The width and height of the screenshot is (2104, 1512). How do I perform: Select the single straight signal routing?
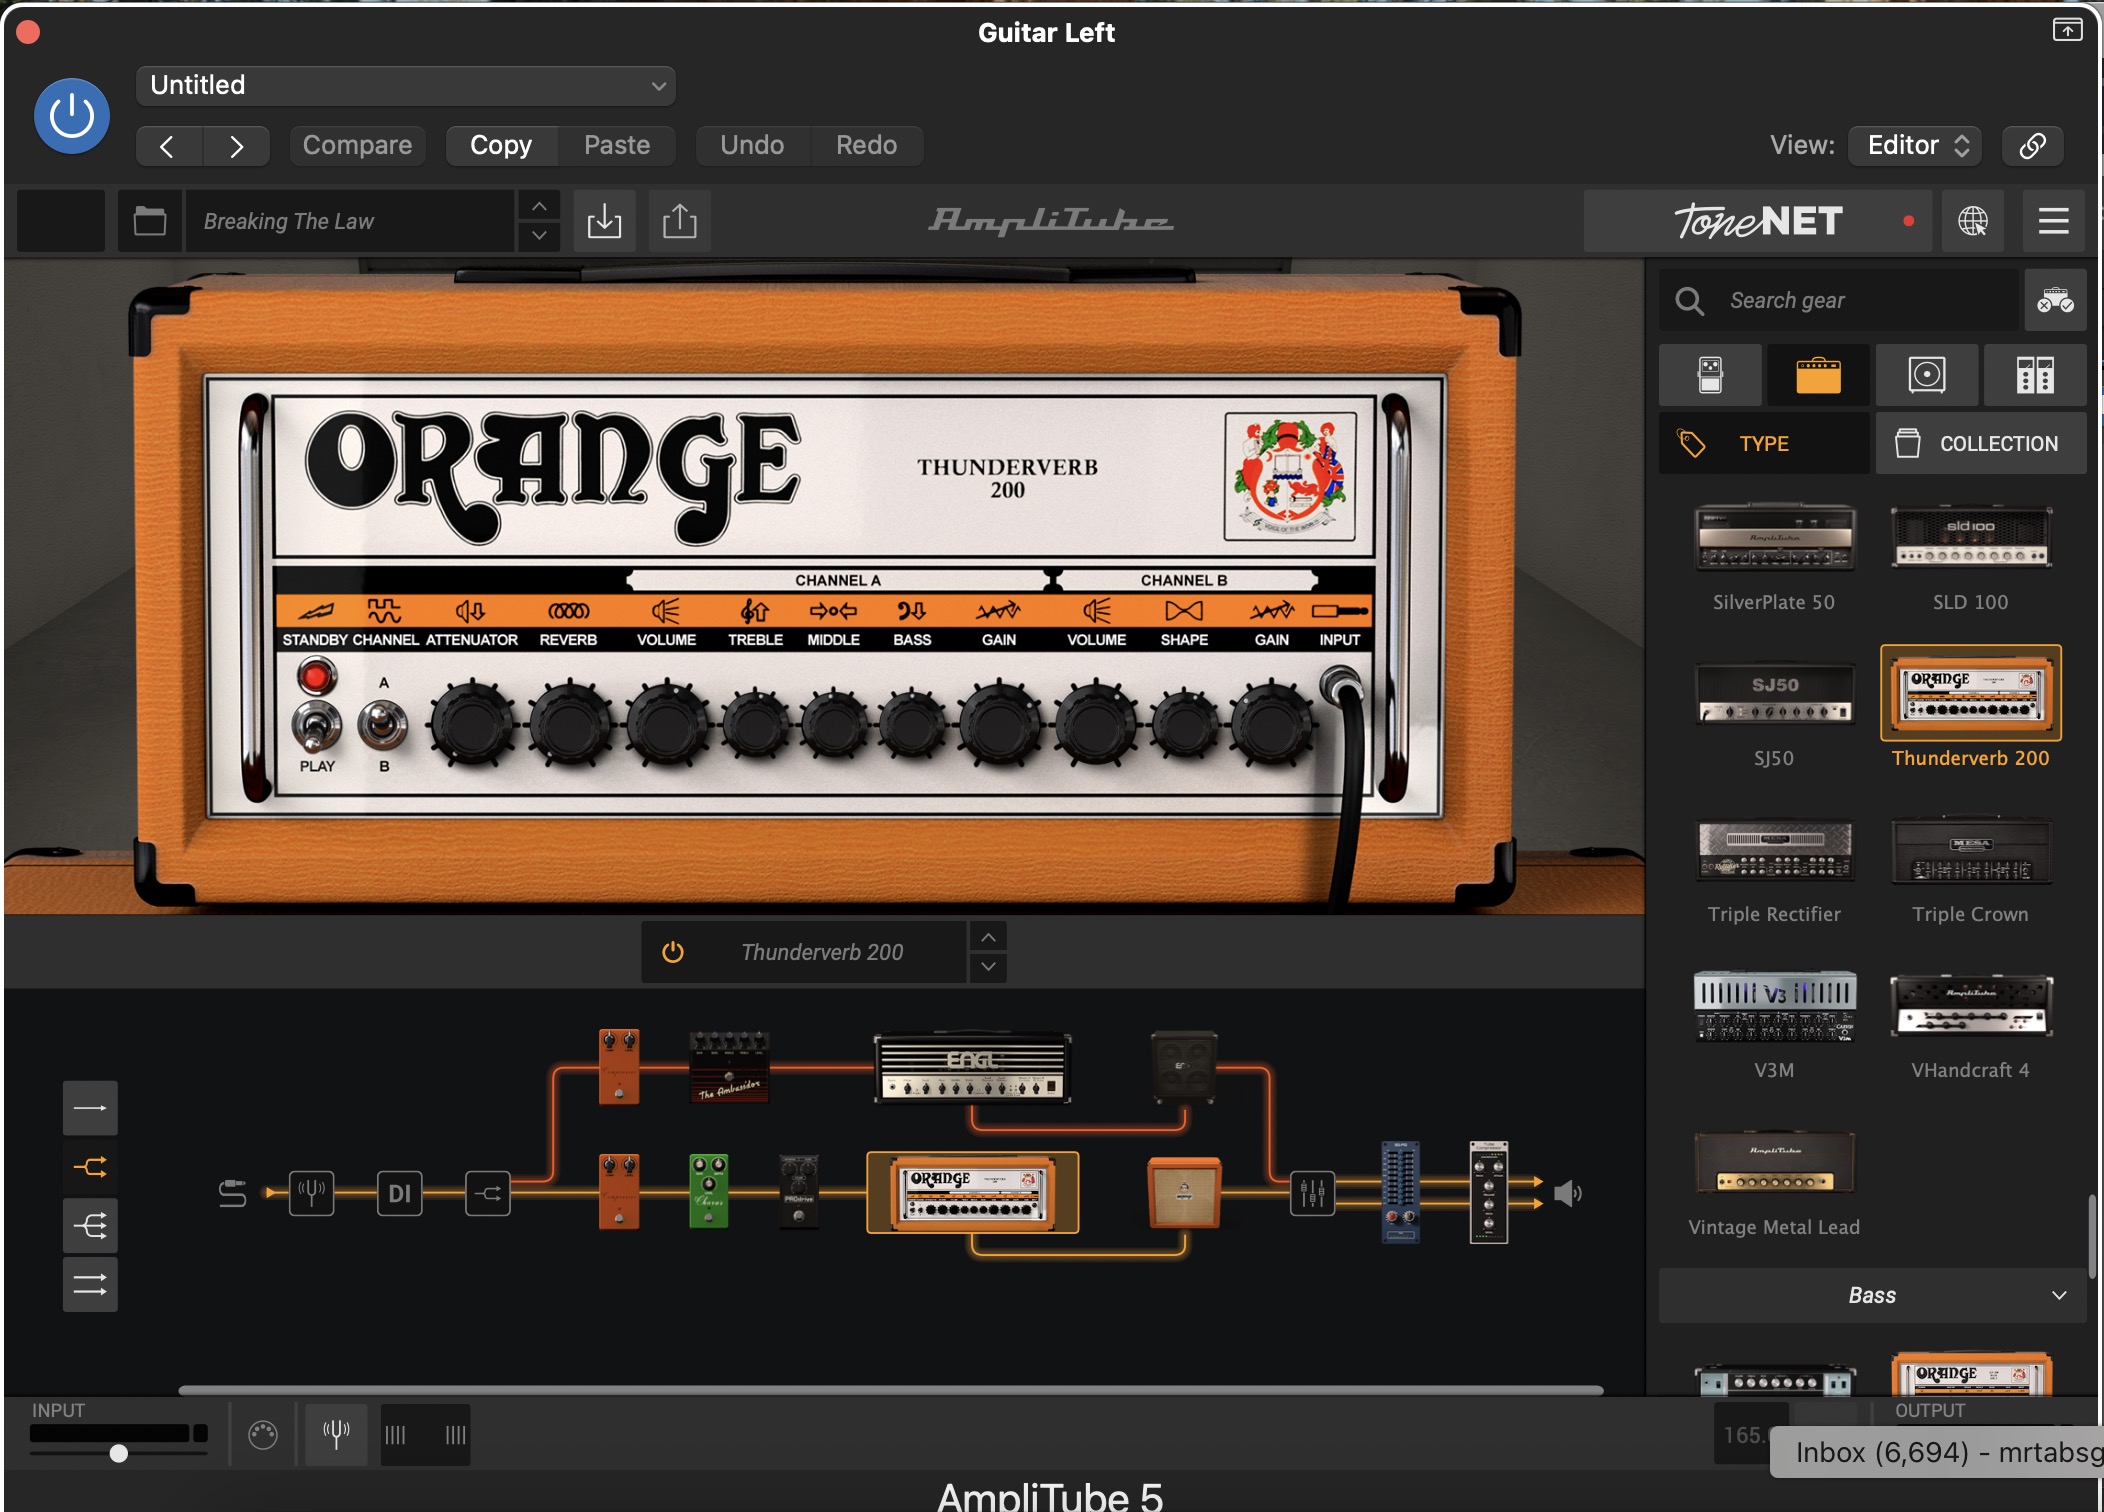coord(90,1108)
